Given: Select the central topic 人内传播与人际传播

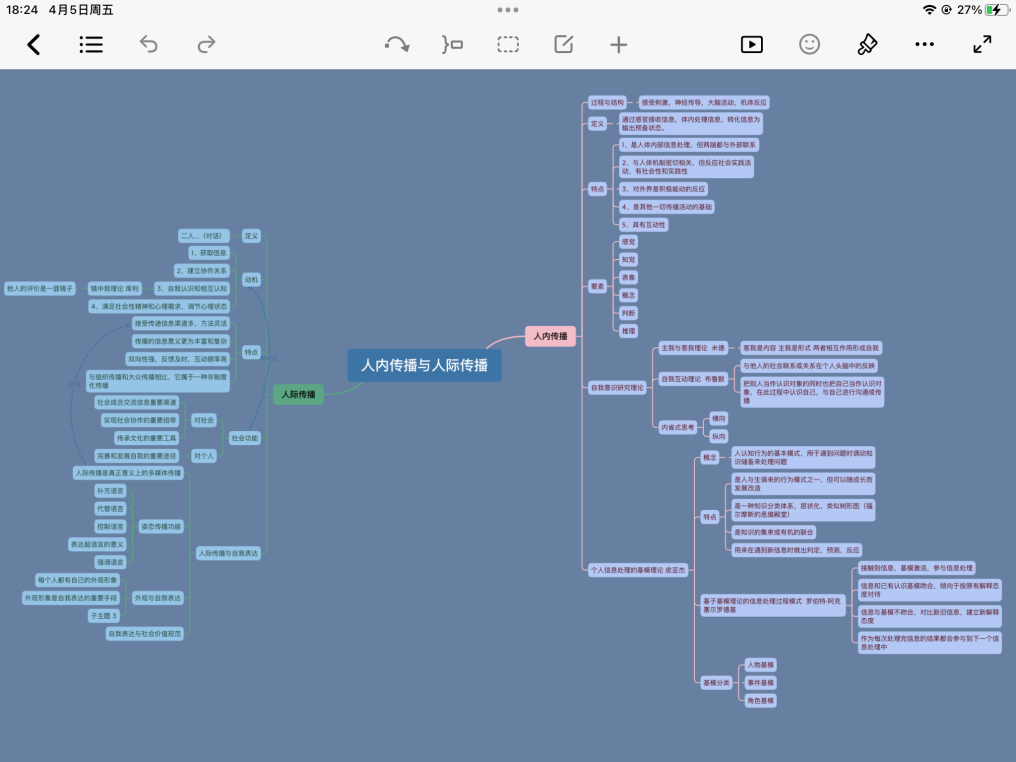Looking at the screenshot, I should [x=424, y=365].
